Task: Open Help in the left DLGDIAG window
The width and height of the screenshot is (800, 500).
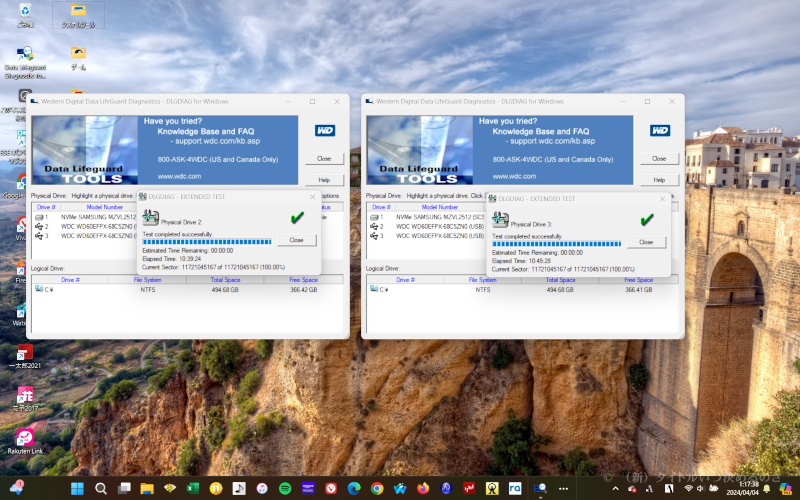Action: [324, 180]
